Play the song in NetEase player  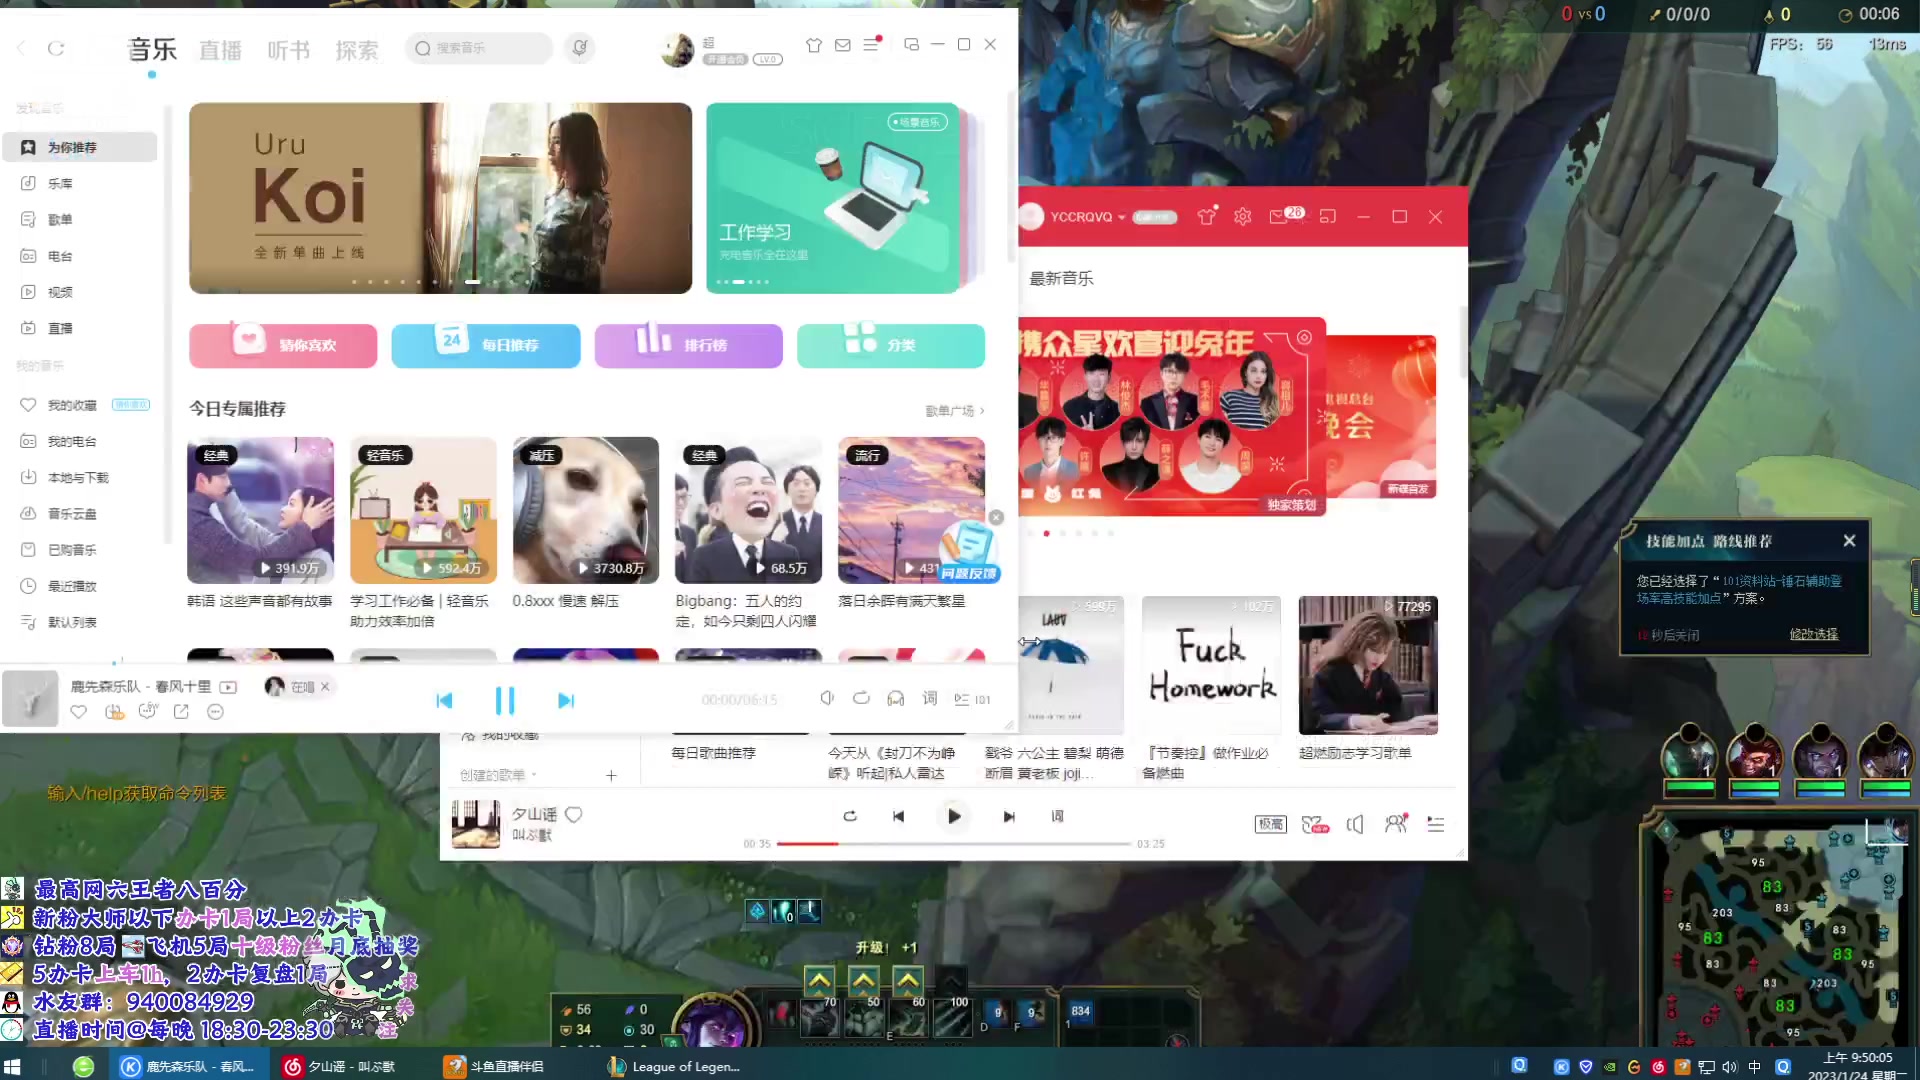pos(954,816)
